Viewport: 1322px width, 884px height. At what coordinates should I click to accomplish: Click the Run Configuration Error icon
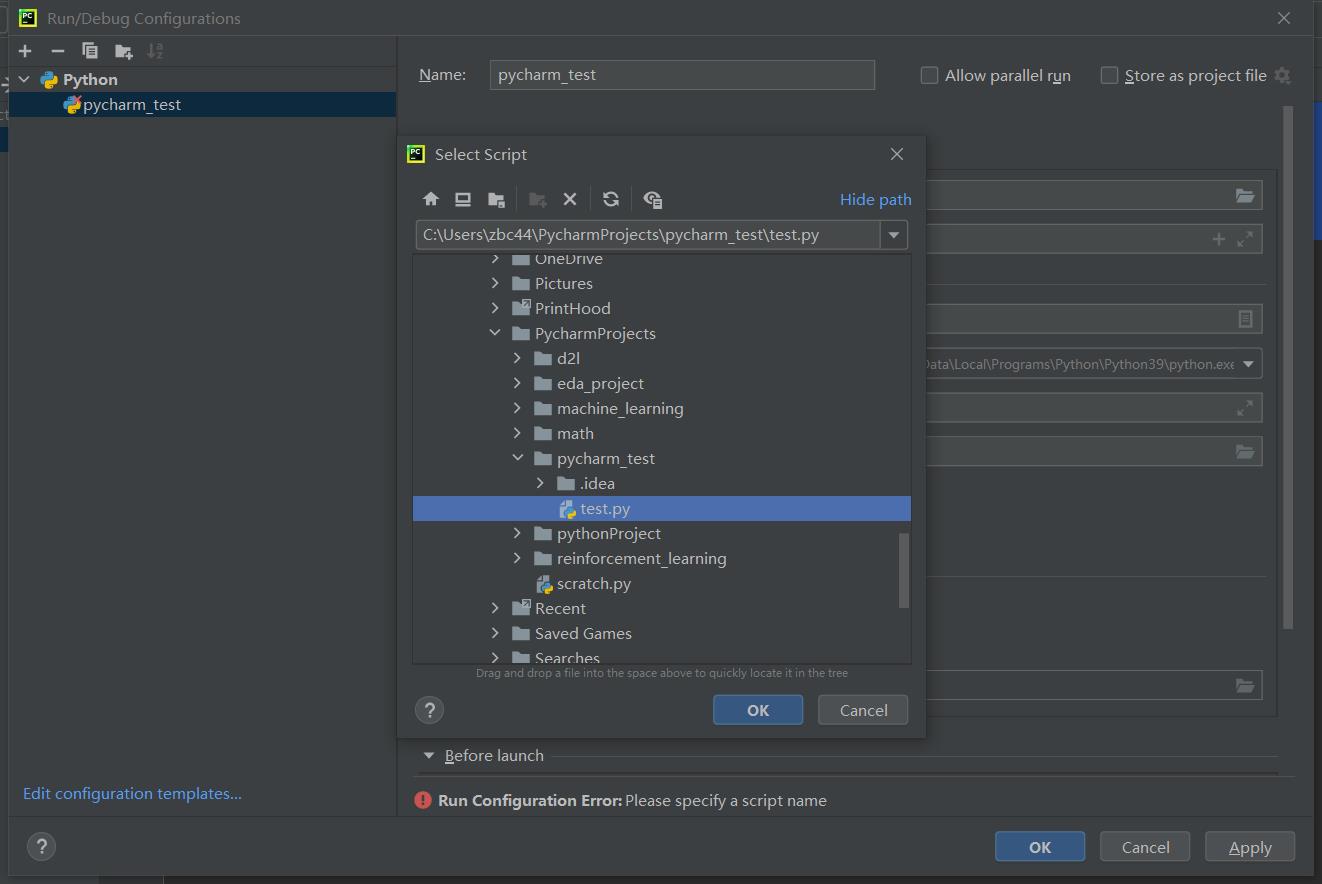coord(423,800)
